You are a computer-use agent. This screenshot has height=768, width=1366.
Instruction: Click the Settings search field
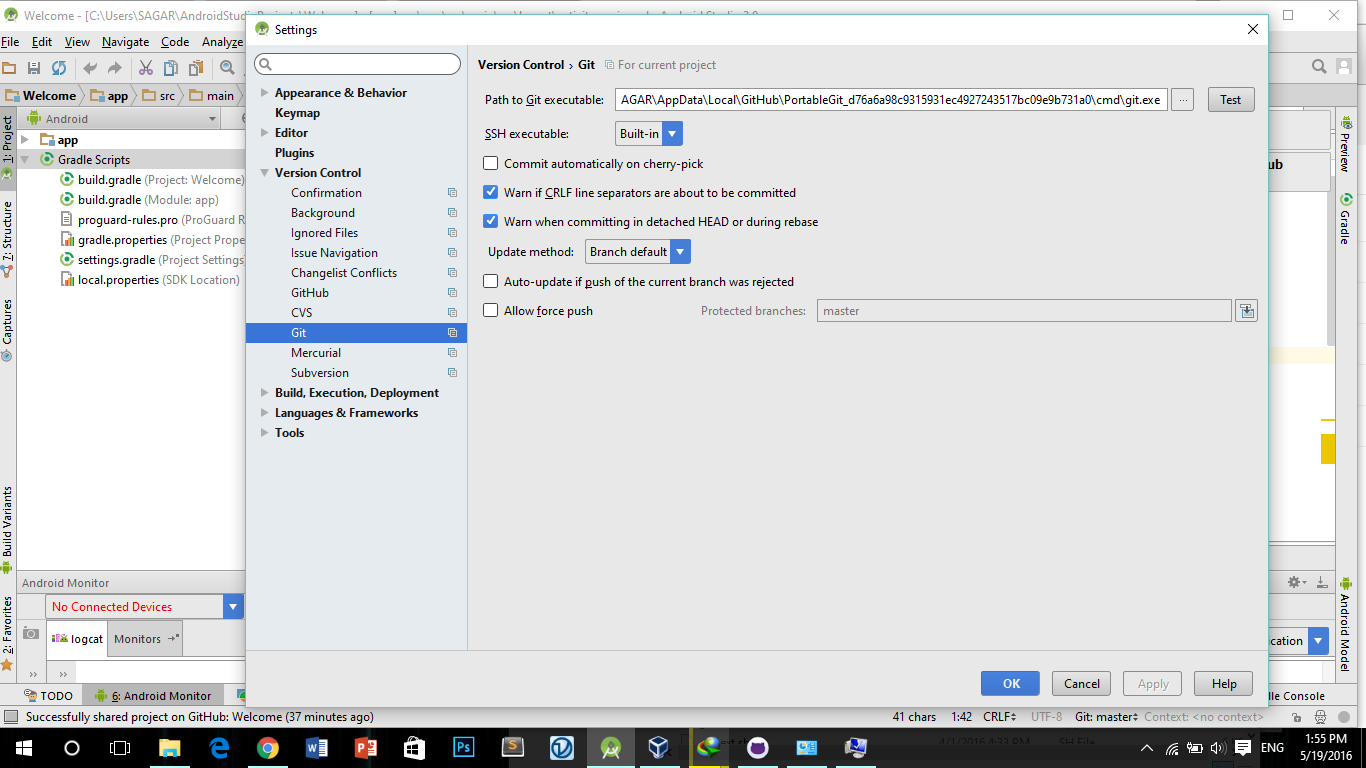(357, 63)
